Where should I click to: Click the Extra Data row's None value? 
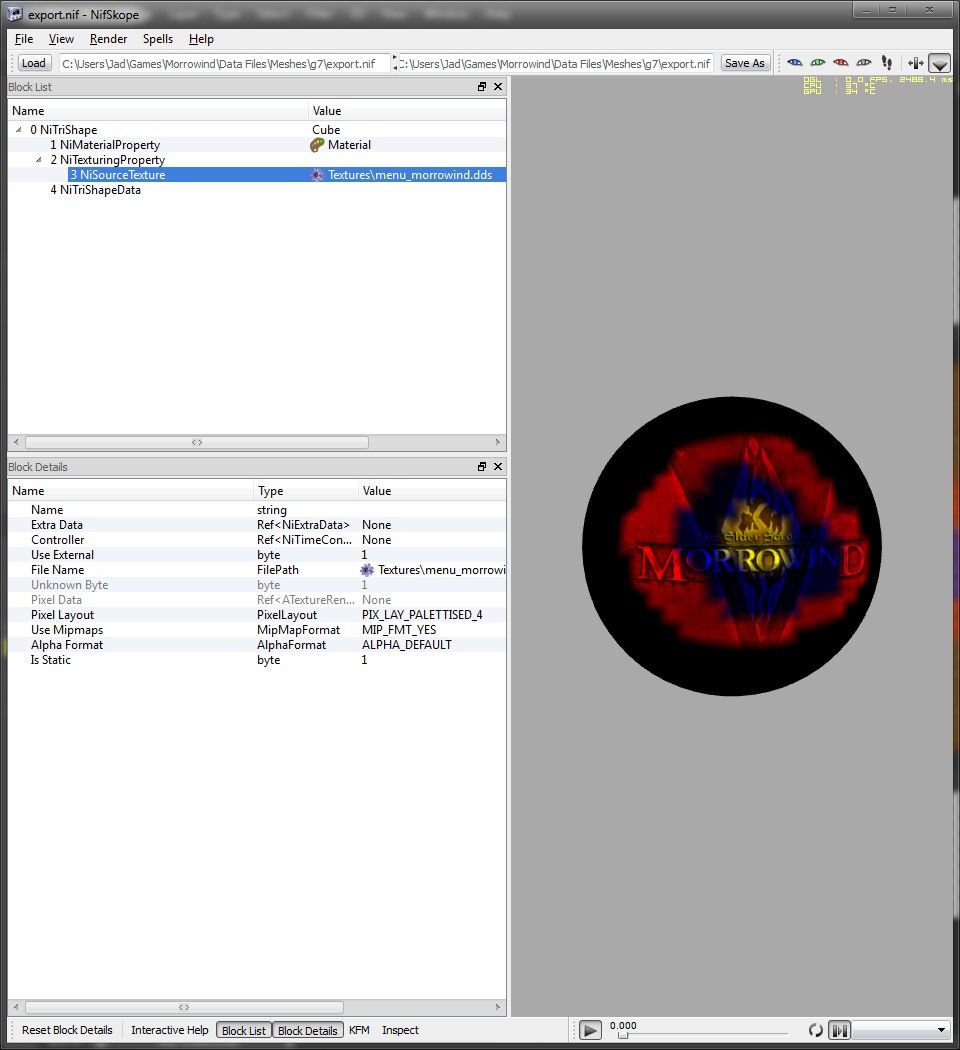click(x=377, y=525)
